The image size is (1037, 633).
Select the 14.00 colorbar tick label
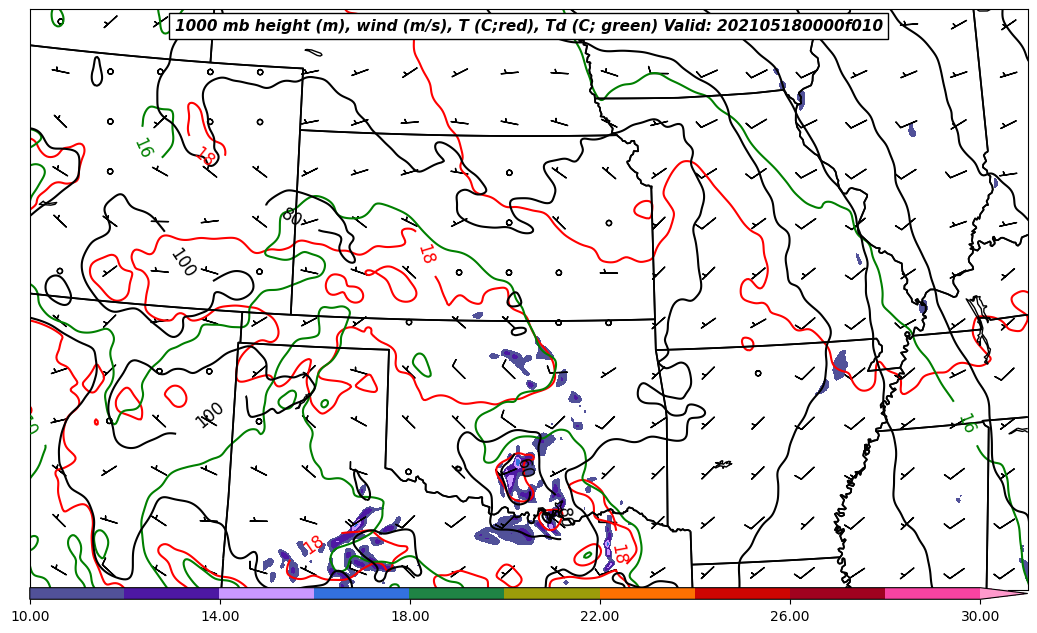220,616
